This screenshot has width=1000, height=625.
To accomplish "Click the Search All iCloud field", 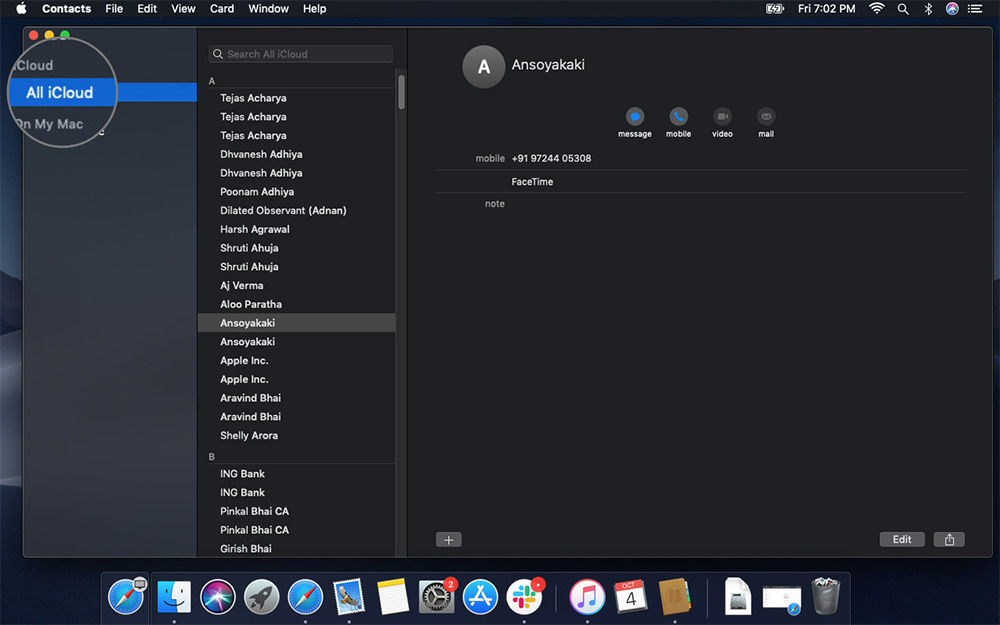I will coord(300,53).
